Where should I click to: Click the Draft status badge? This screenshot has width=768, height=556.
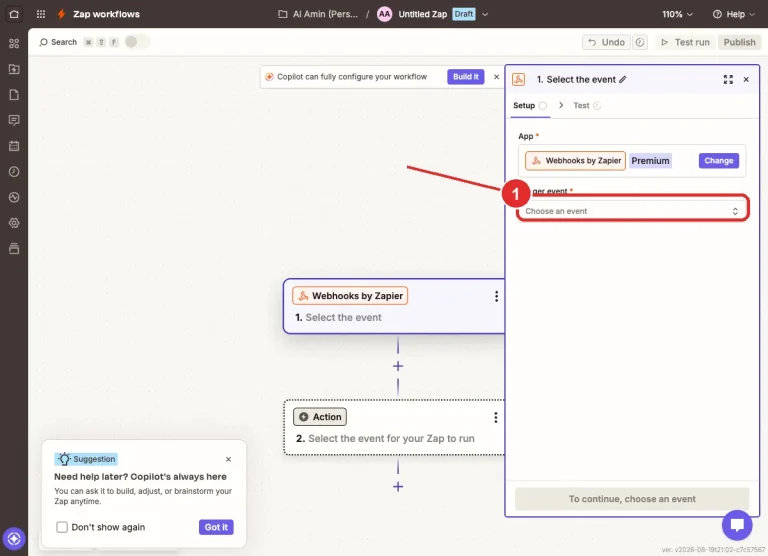463,14
